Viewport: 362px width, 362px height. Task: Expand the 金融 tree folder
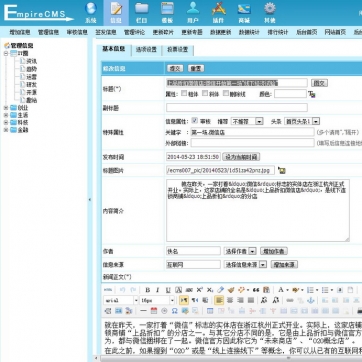tap(6, 130)
